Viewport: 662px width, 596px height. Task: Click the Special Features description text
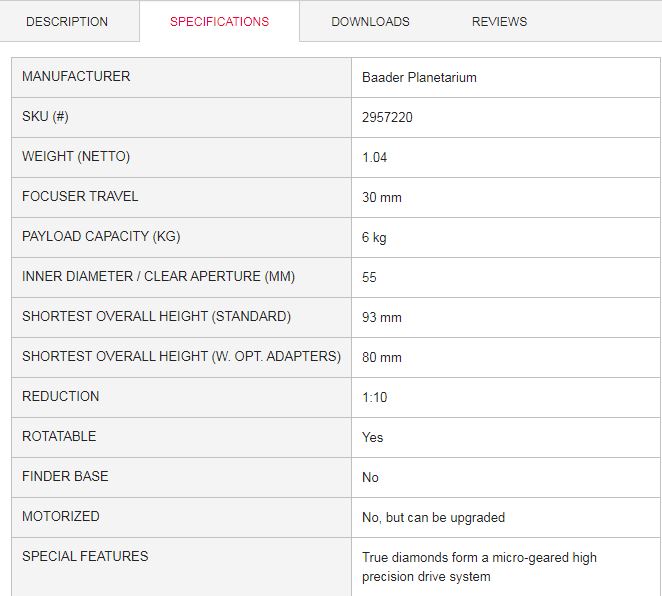479,567
